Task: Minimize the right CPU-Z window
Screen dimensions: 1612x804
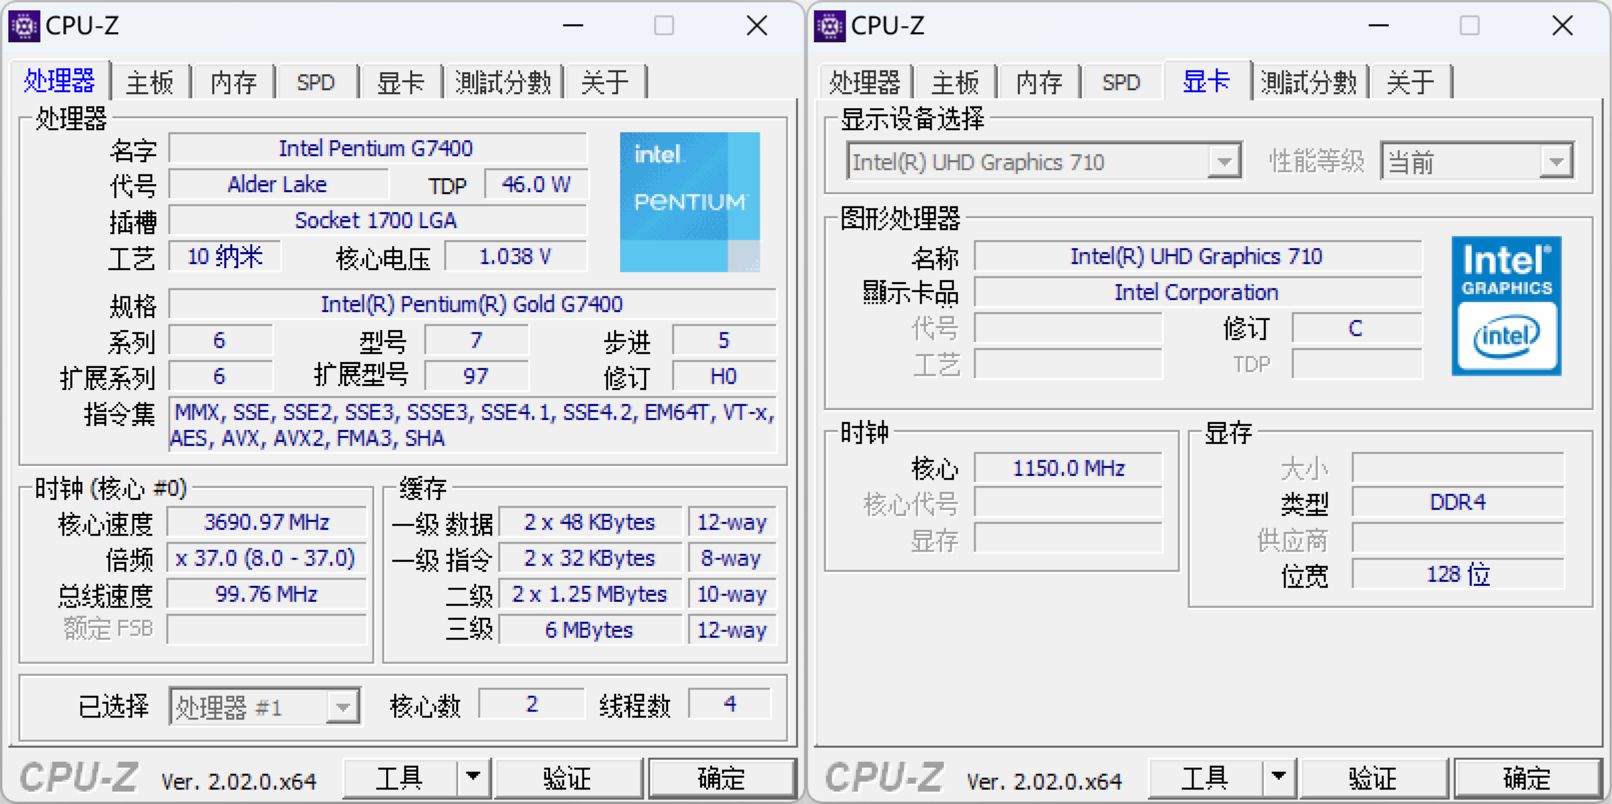Action: click(x=1379, y=26)
